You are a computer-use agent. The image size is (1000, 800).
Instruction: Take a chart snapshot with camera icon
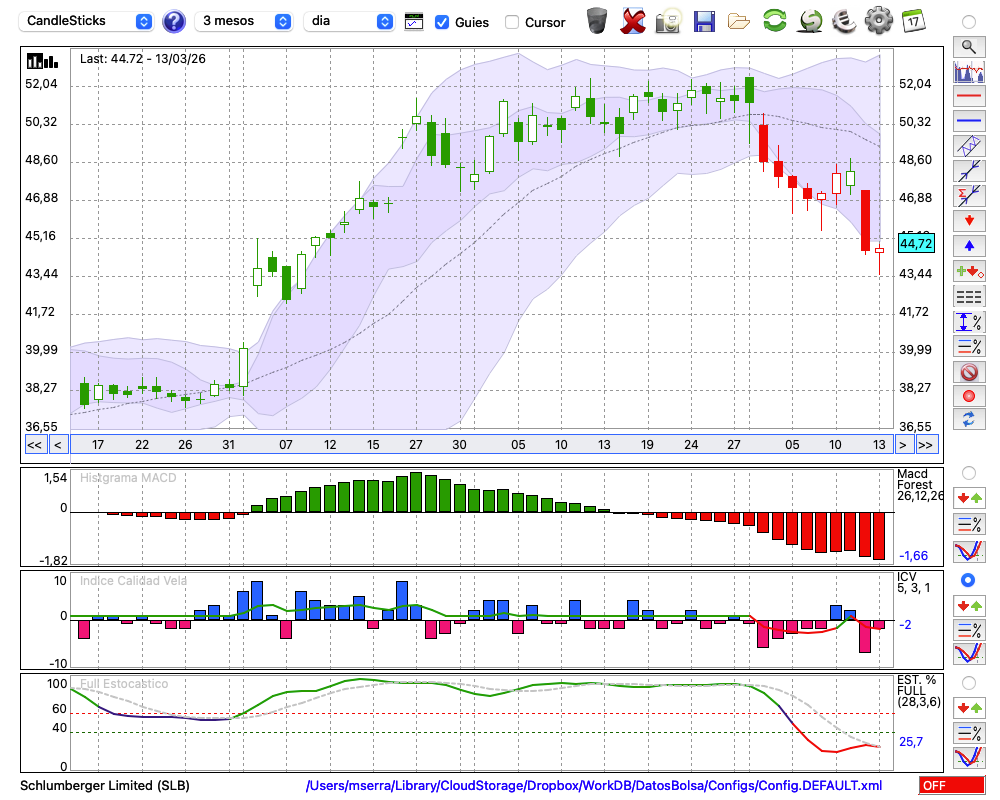click(668, 21)
